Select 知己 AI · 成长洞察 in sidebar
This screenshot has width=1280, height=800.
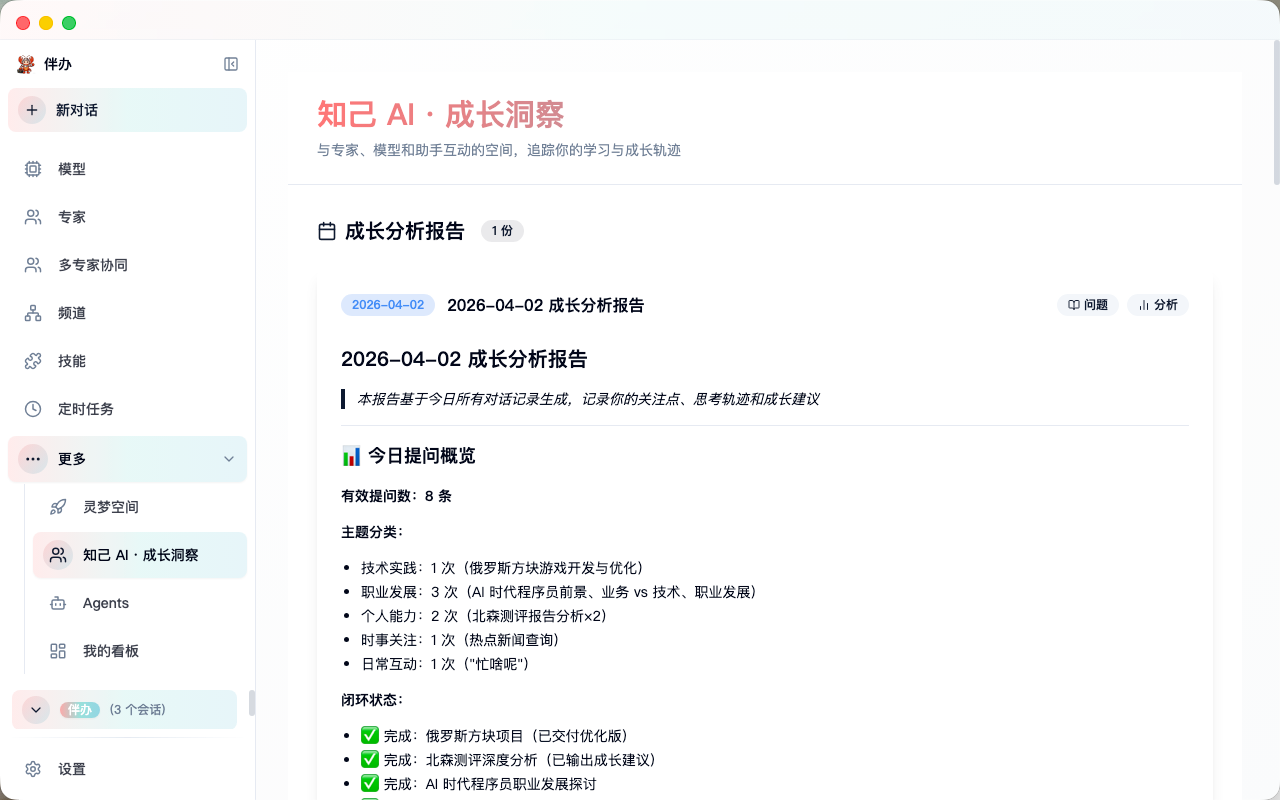coord(139,555)
